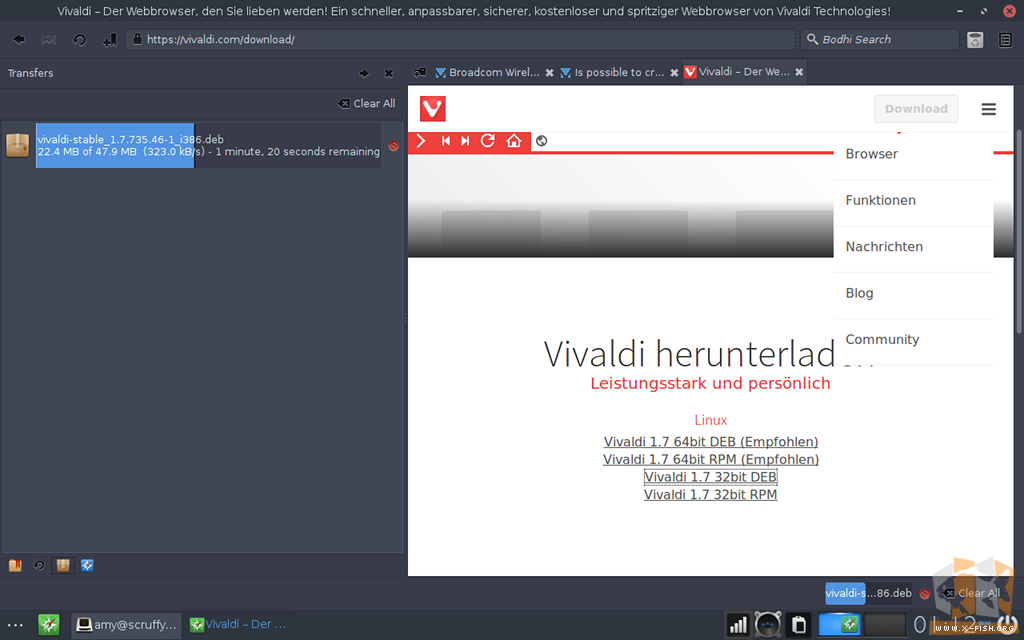The image size is (1024, 640).
Task: Click the padlock icon in the address bar
Action: (x=137, y=39)
